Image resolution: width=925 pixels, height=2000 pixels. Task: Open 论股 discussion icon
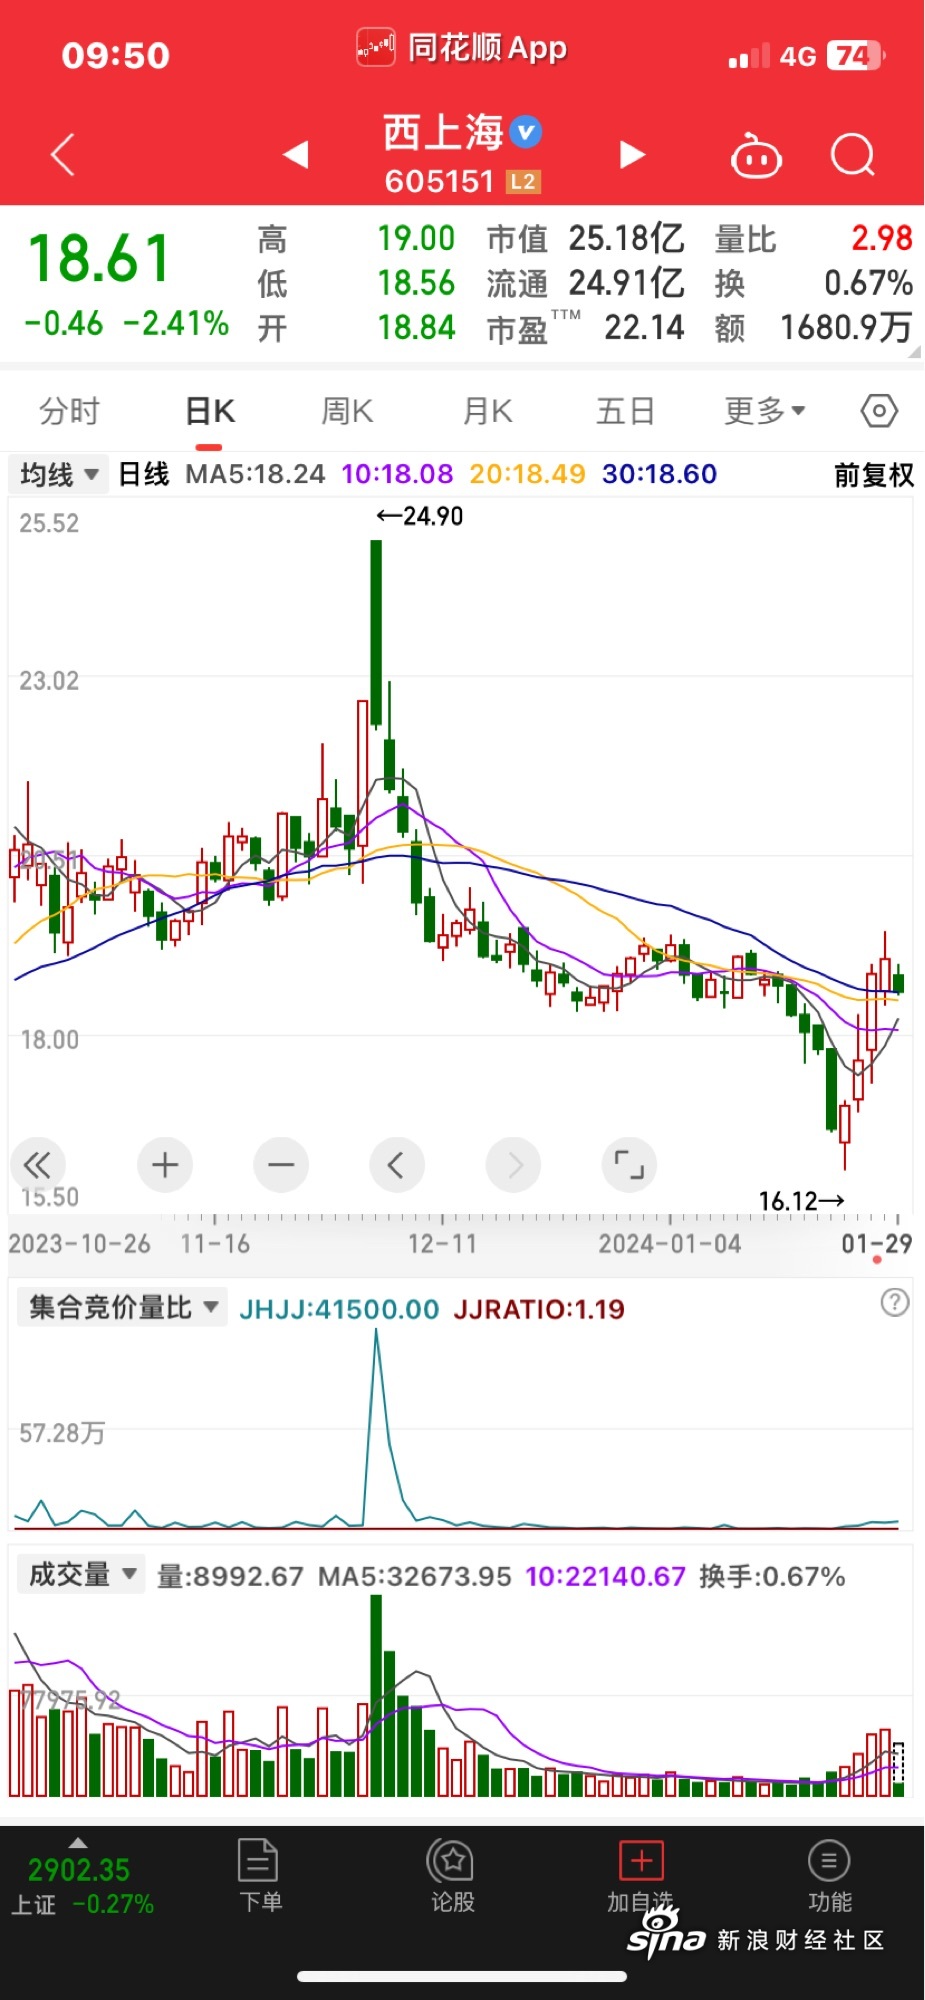[x=452, y=1875]
